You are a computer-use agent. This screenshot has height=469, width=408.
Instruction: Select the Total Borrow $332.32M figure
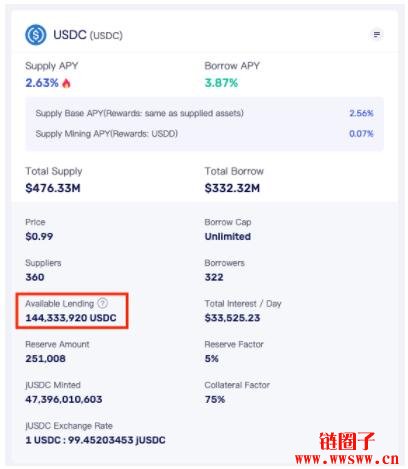232,188
